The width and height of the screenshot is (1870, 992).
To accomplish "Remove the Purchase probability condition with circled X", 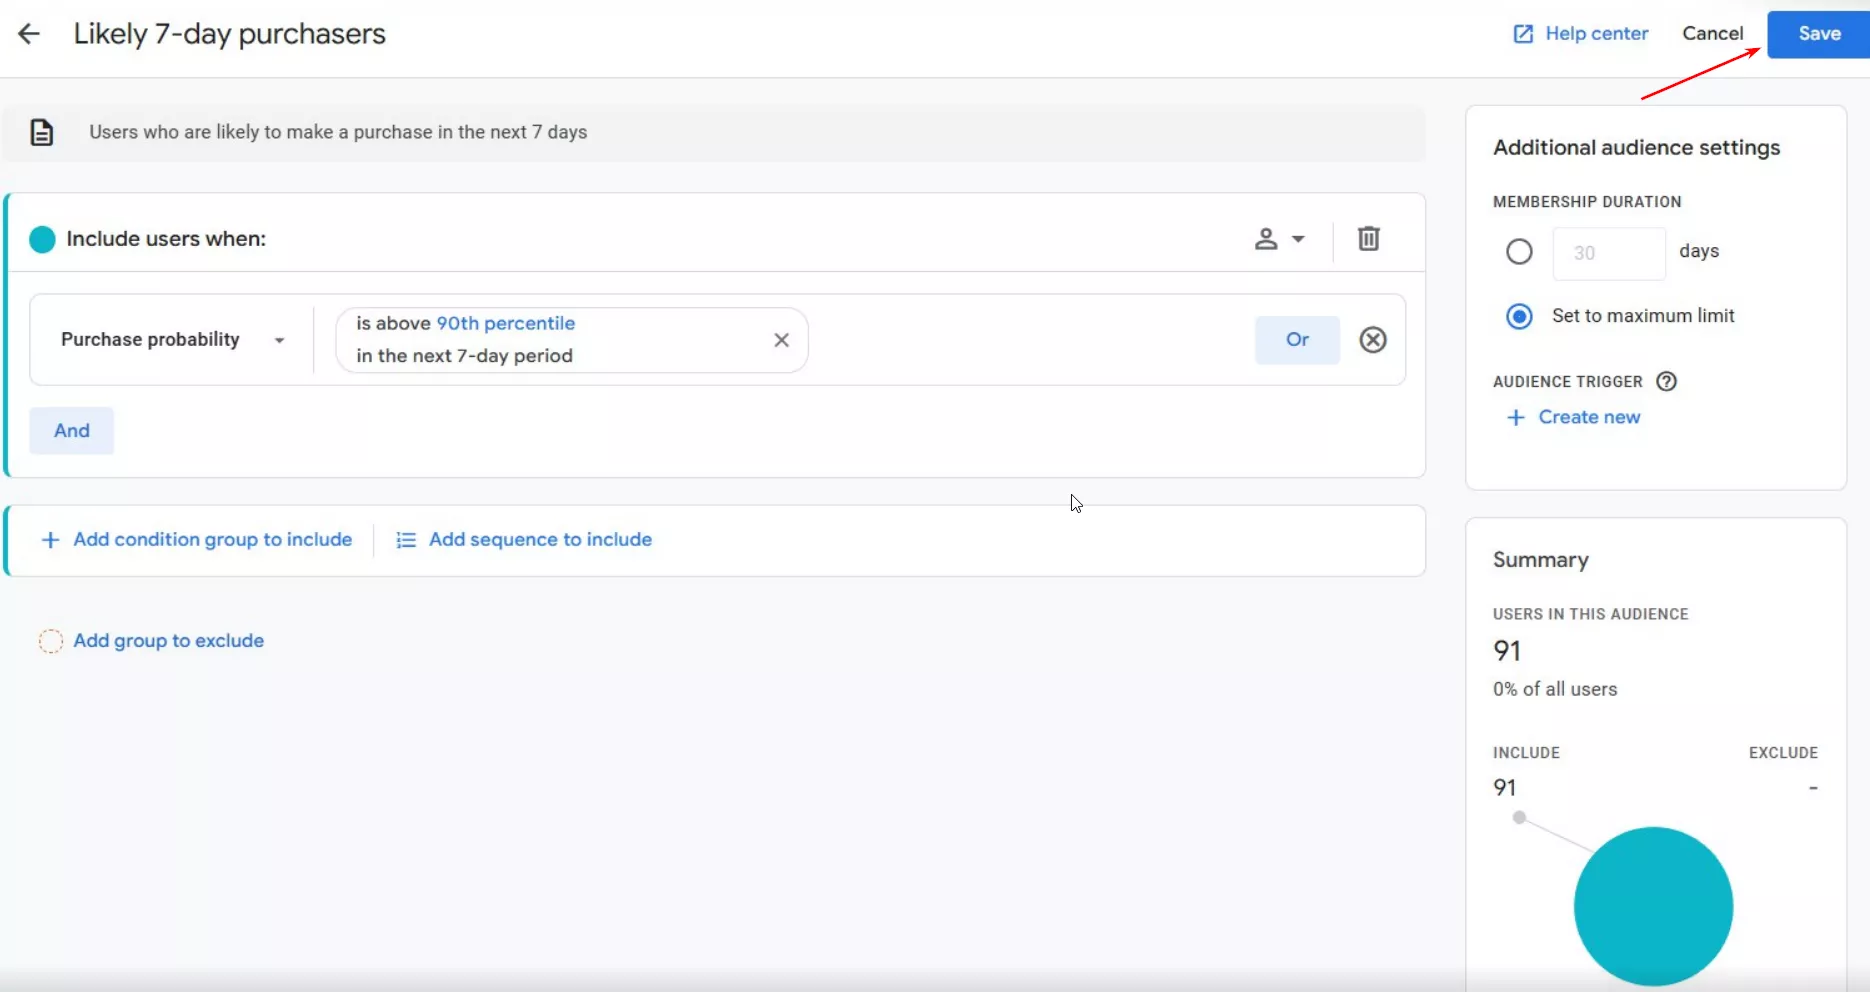I will (1373, 340).
